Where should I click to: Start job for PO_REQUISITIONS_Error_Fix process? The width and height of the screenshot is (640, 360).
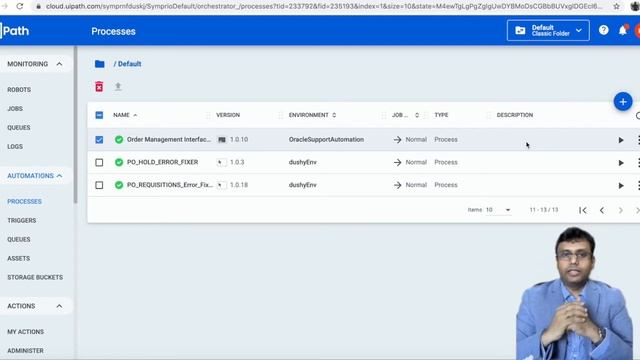coord(621,186)
